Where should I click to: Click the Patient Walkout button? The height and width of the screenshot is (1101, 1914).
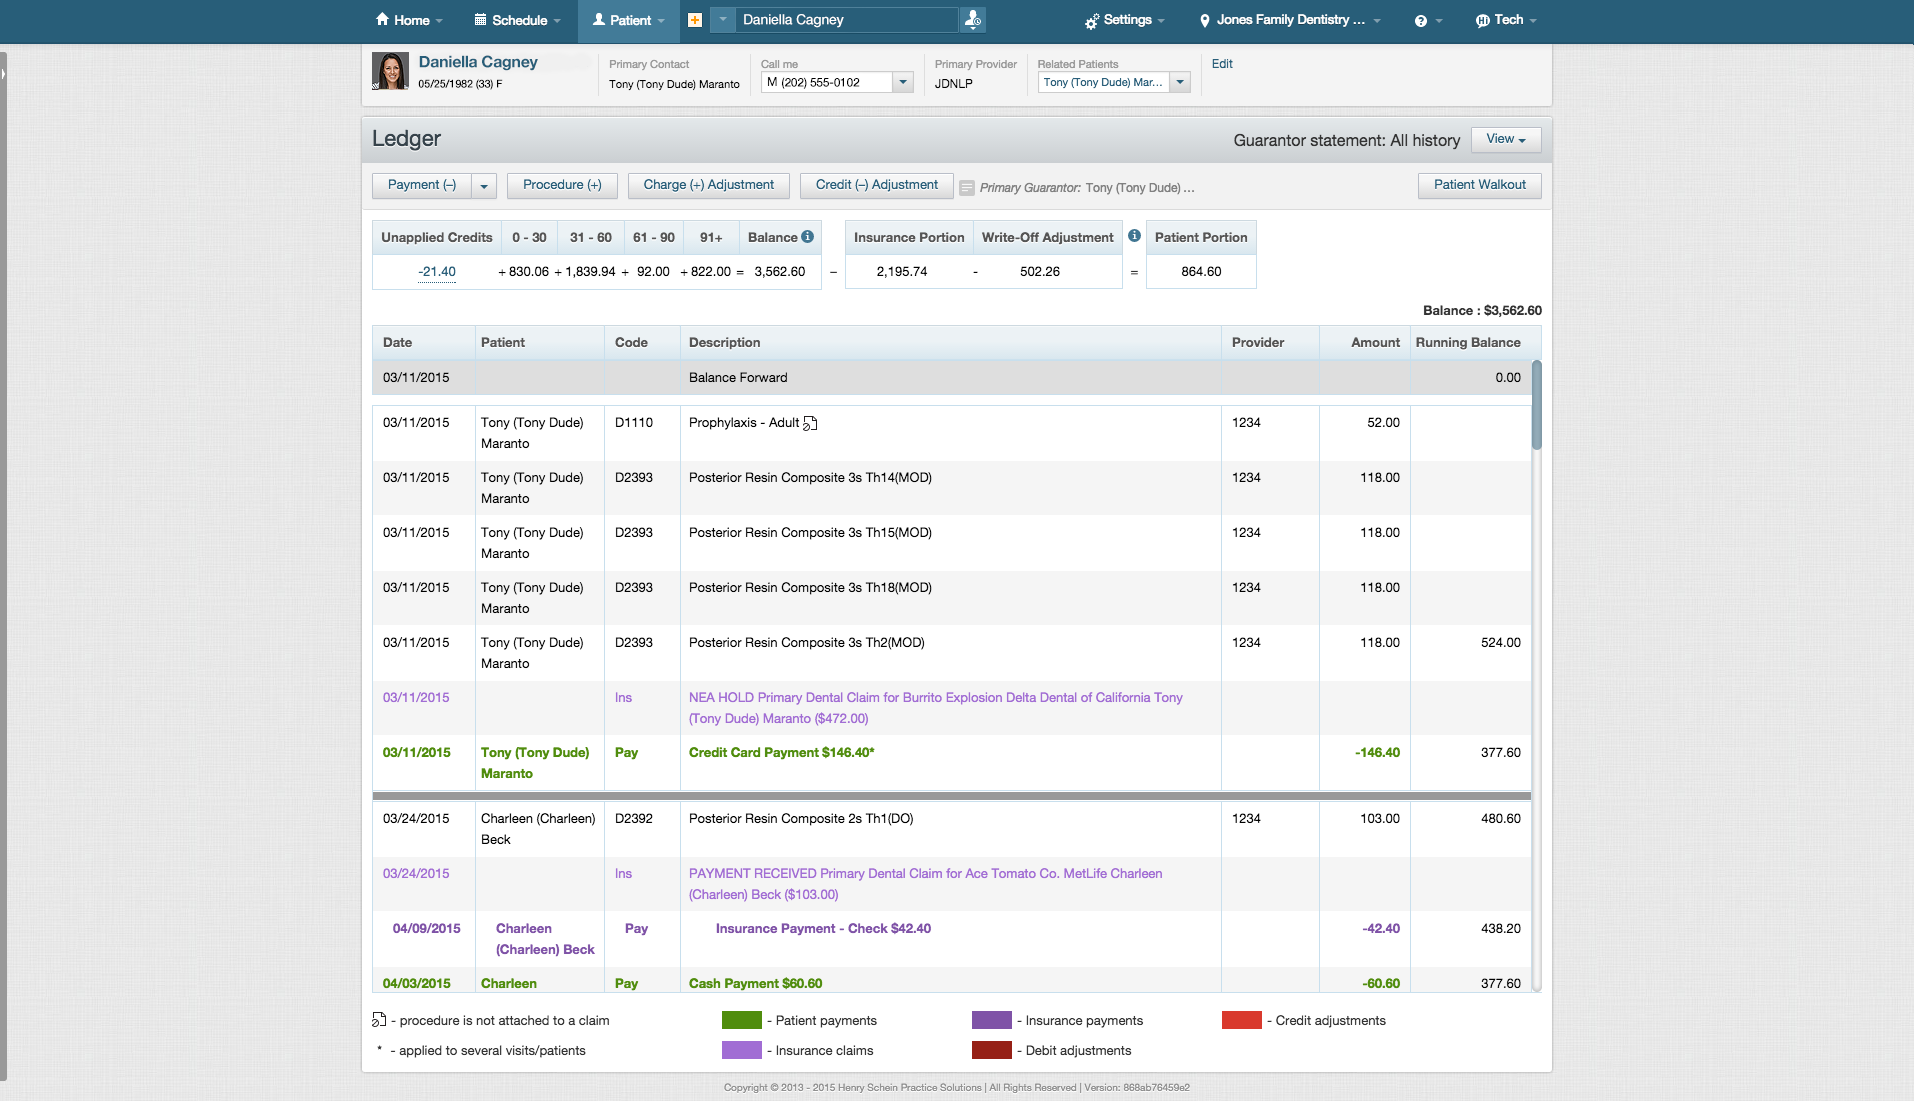coord(1479,185)
